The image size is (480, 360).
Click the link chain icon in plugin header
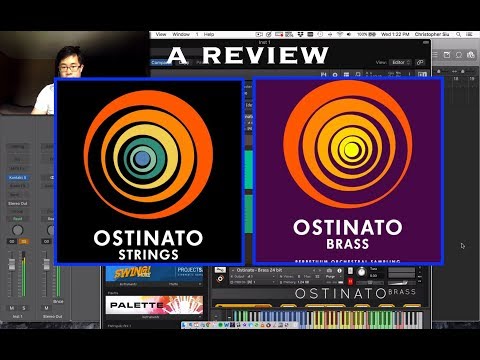420,62
